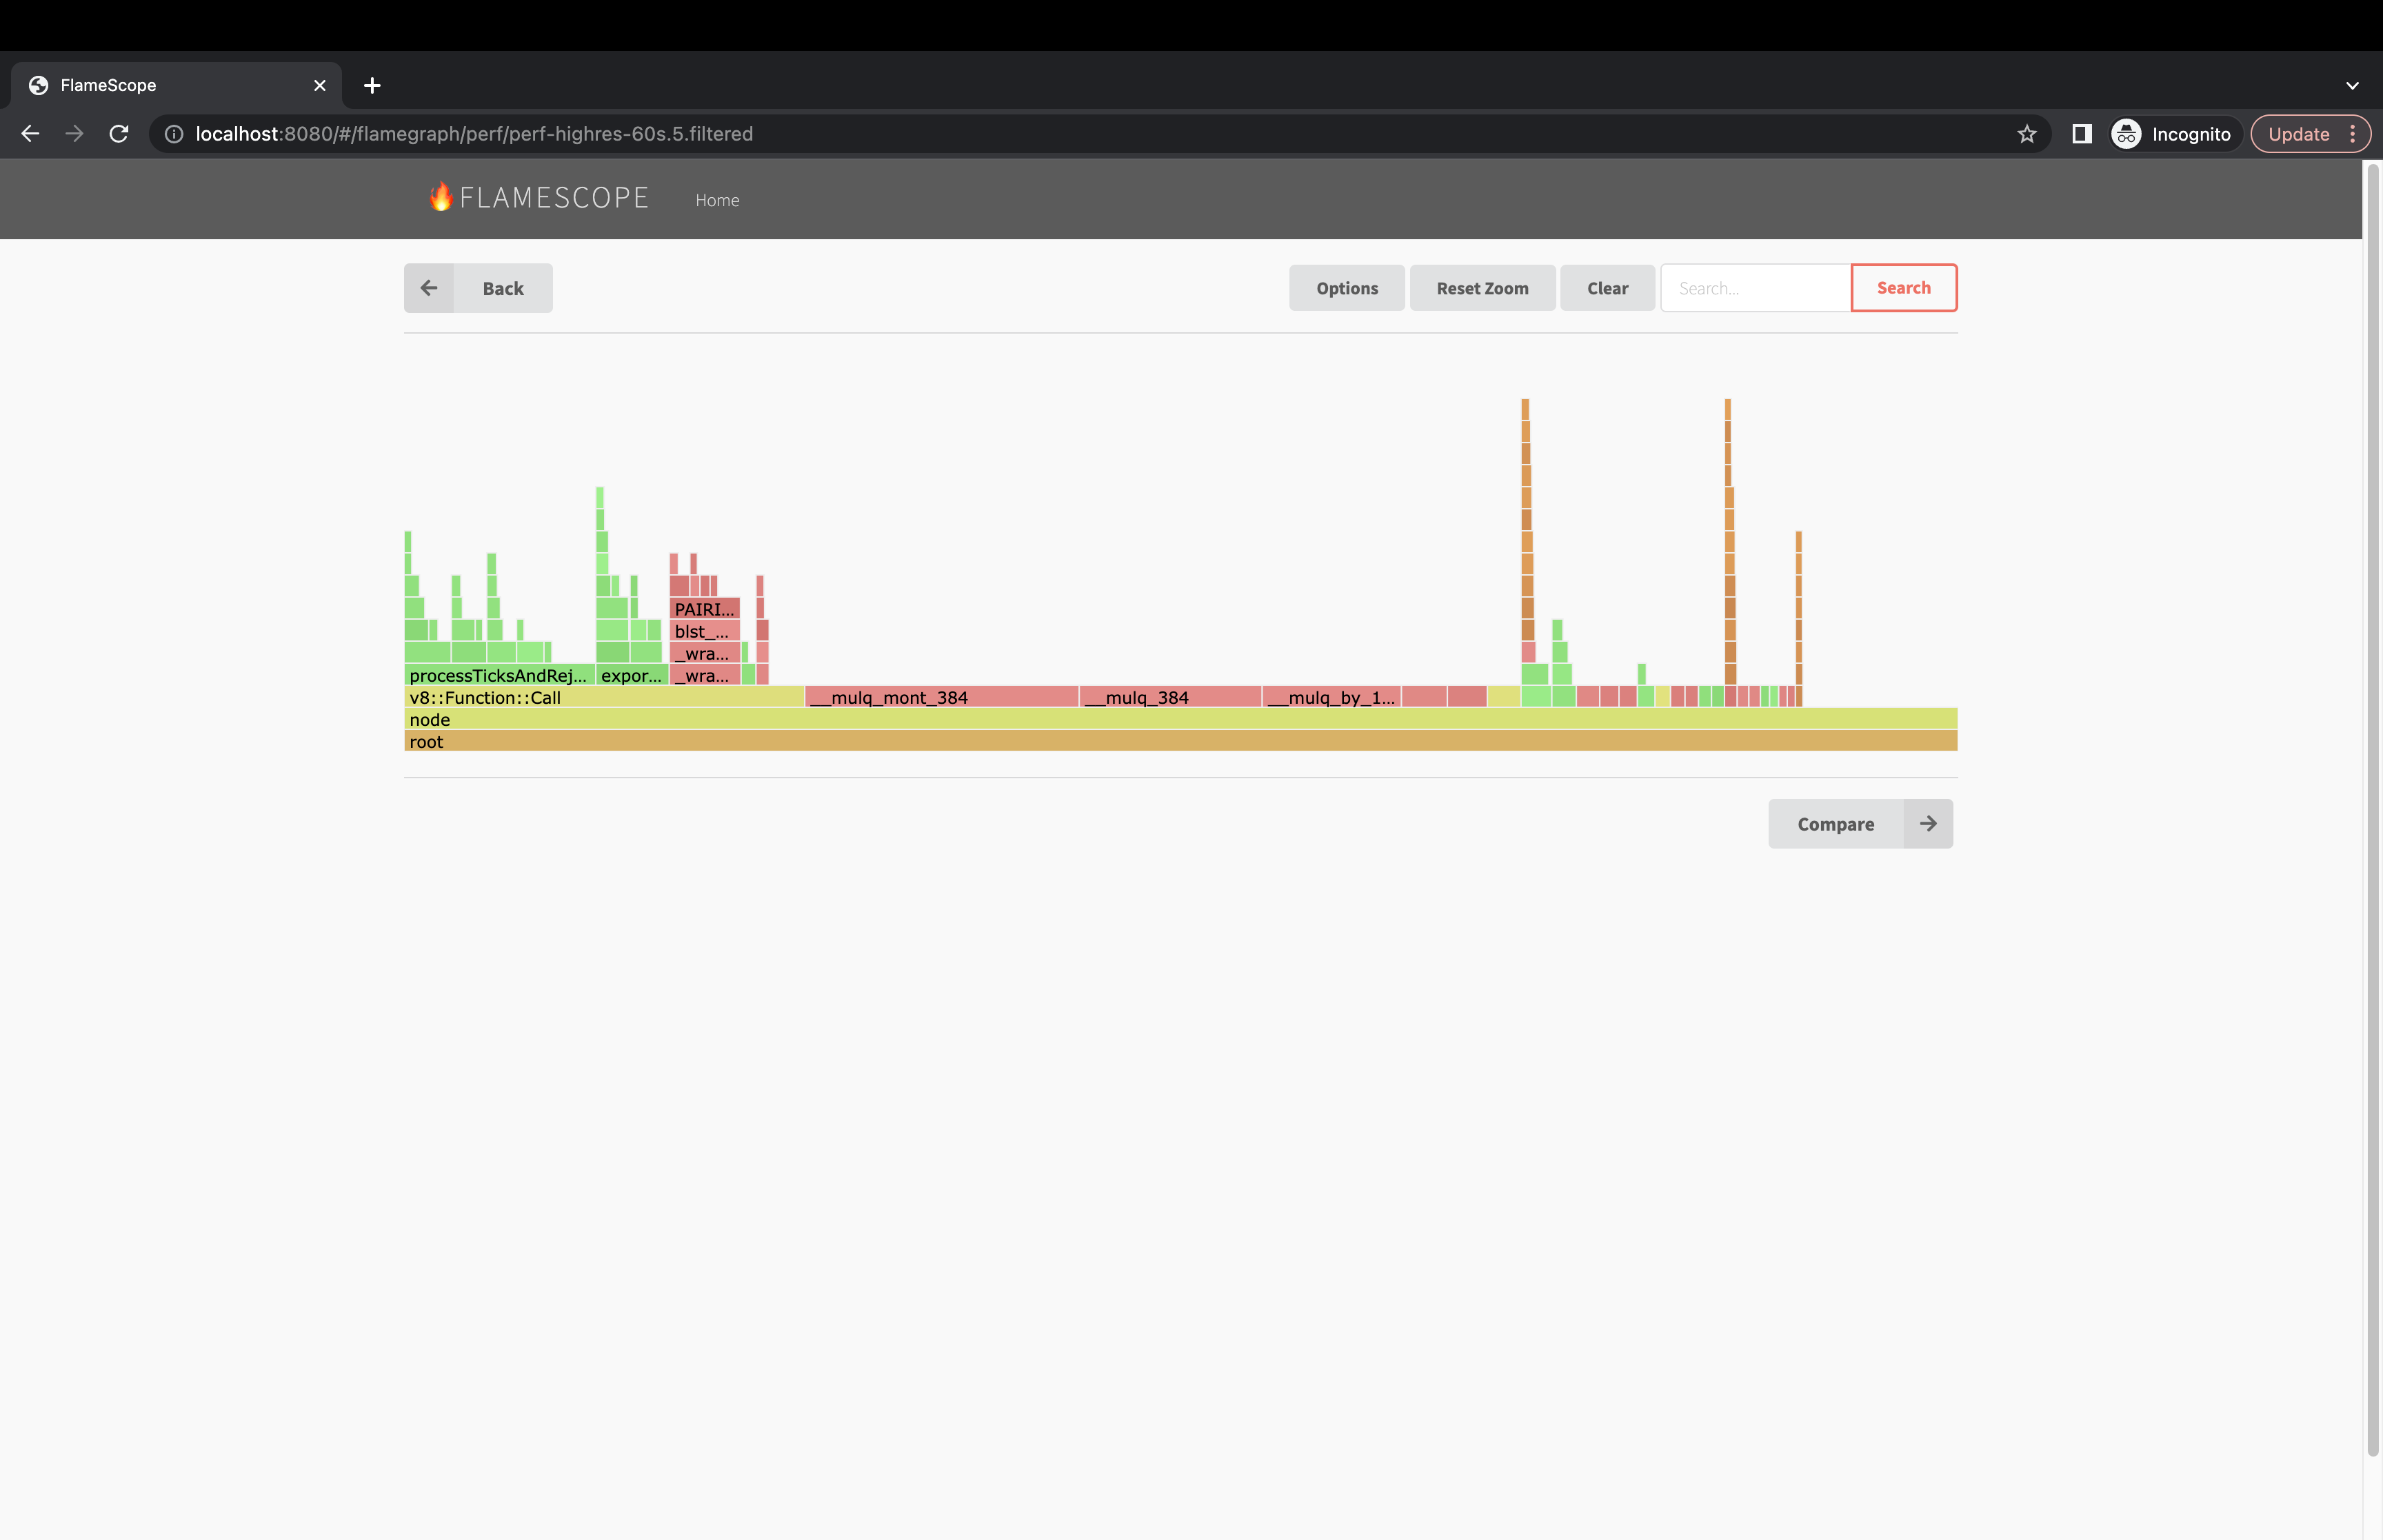Click the Options button

1346,288
